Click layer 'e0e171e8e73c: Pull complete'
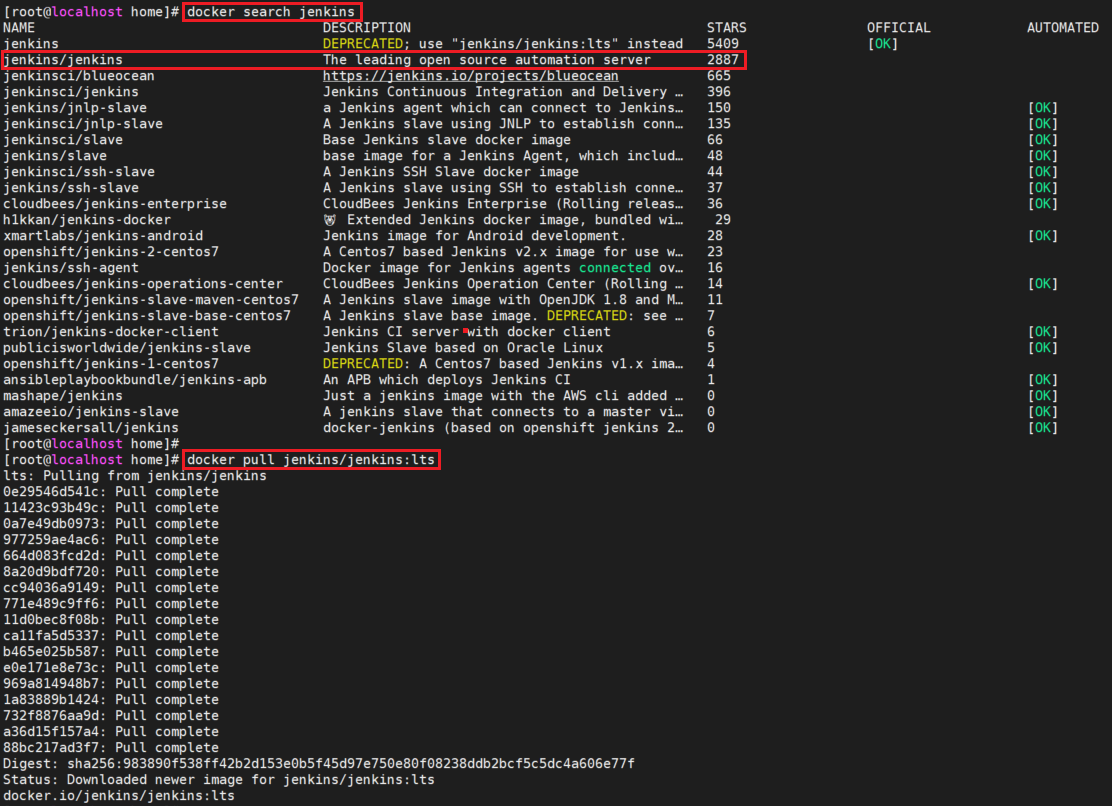The height and width of the screenshot is (806, 1112). 111,668
